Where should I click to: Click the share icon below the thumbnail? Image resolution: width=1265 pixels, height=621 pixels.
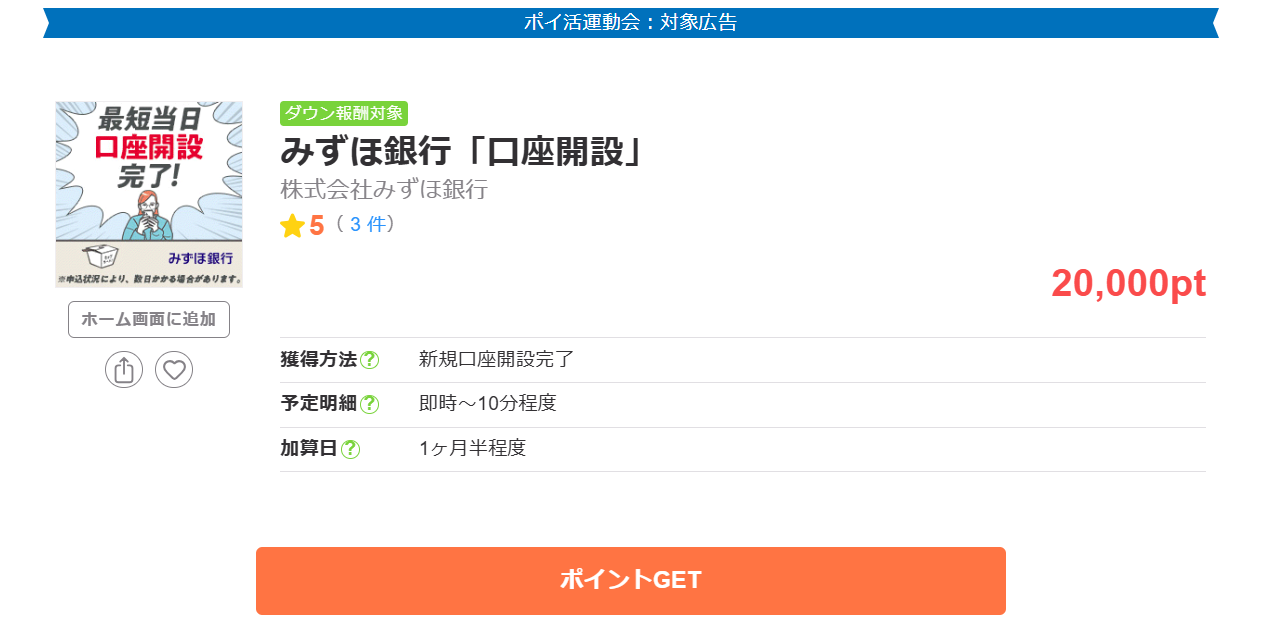pos(124,370)
